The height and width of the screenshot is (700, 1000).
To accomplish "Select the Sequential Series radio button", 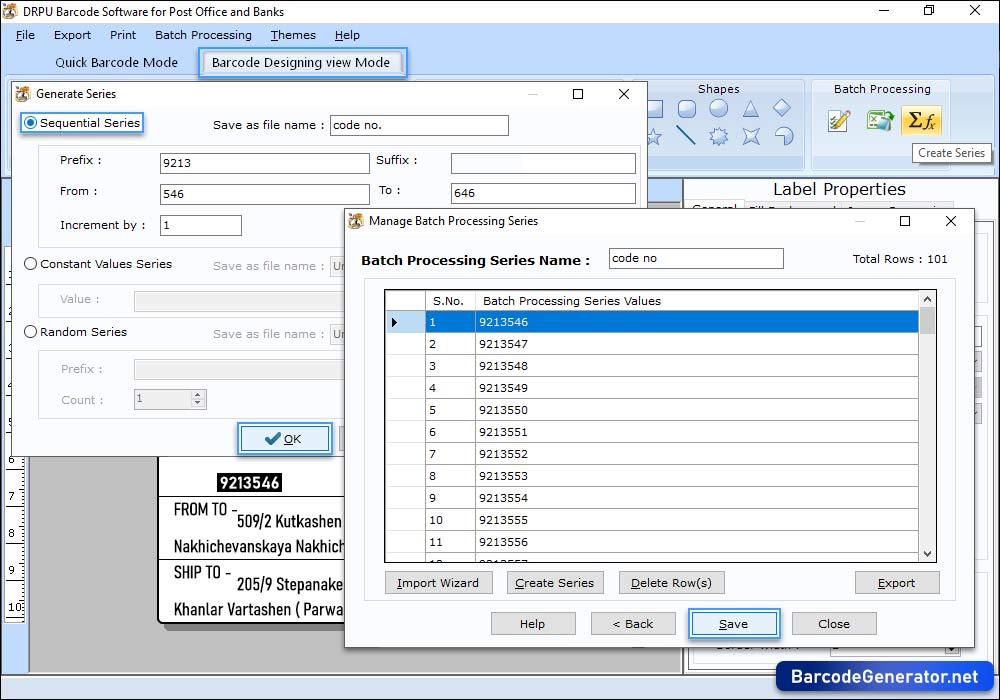I will pos(30,122).
